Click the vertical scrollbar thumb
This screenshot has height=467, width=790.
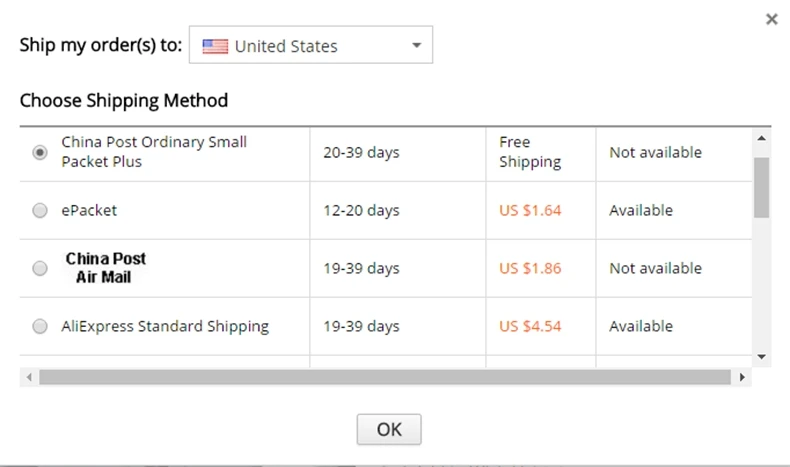click(x=761, y=185)
